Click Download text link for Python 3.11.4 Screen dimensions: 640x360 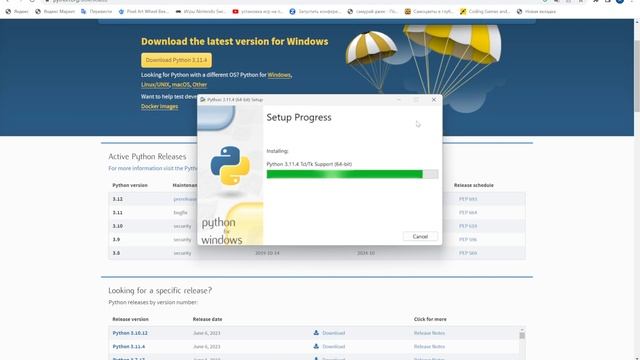[x=333, y=346]
